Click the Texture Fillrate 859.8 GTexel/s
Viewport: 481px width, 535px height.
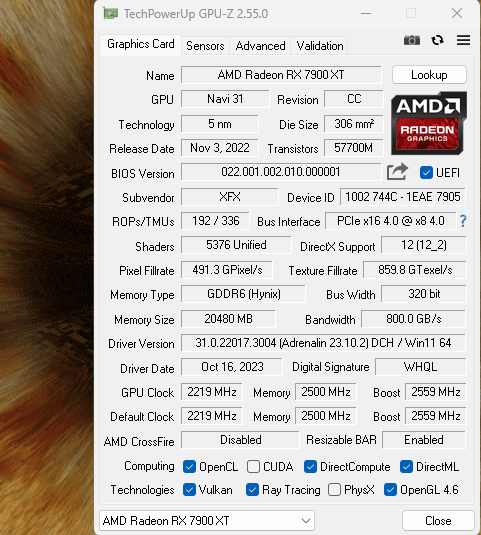pyautogui.click(x=414, y=270)
